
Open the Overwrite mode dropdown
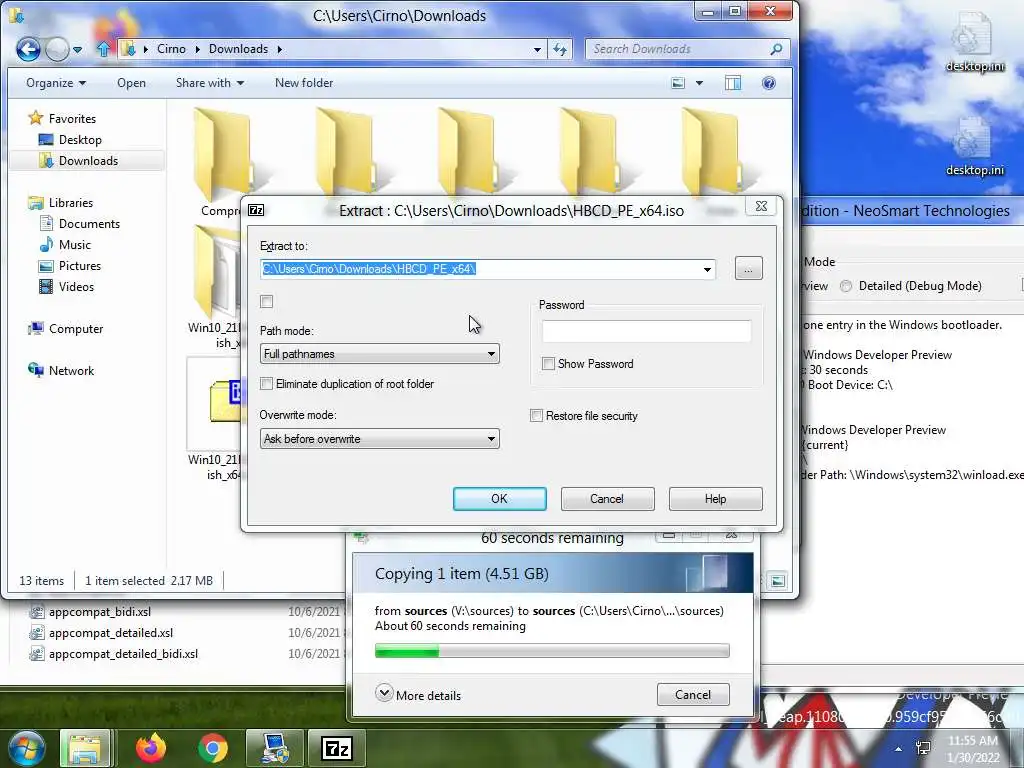[x=379, y=439]
